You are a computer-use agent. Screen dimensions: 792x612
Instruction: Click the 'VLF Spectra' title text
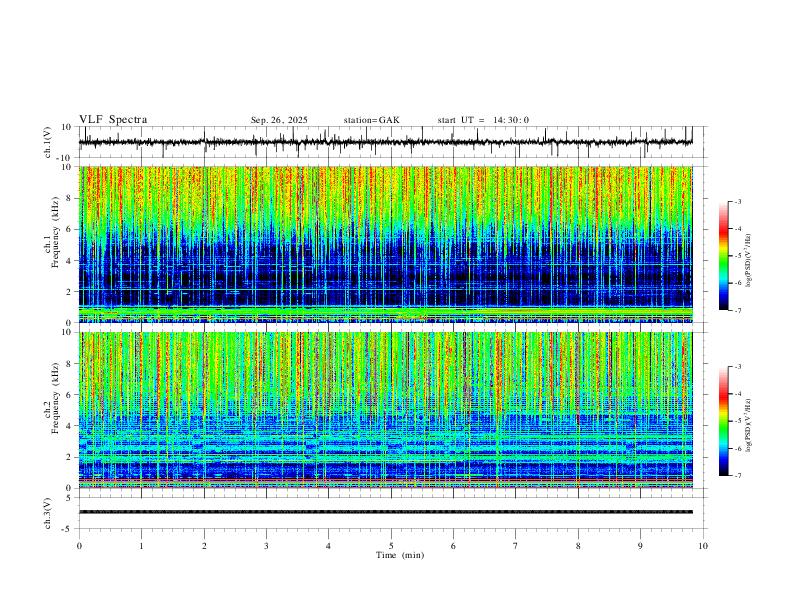click(x=113, y=120)
